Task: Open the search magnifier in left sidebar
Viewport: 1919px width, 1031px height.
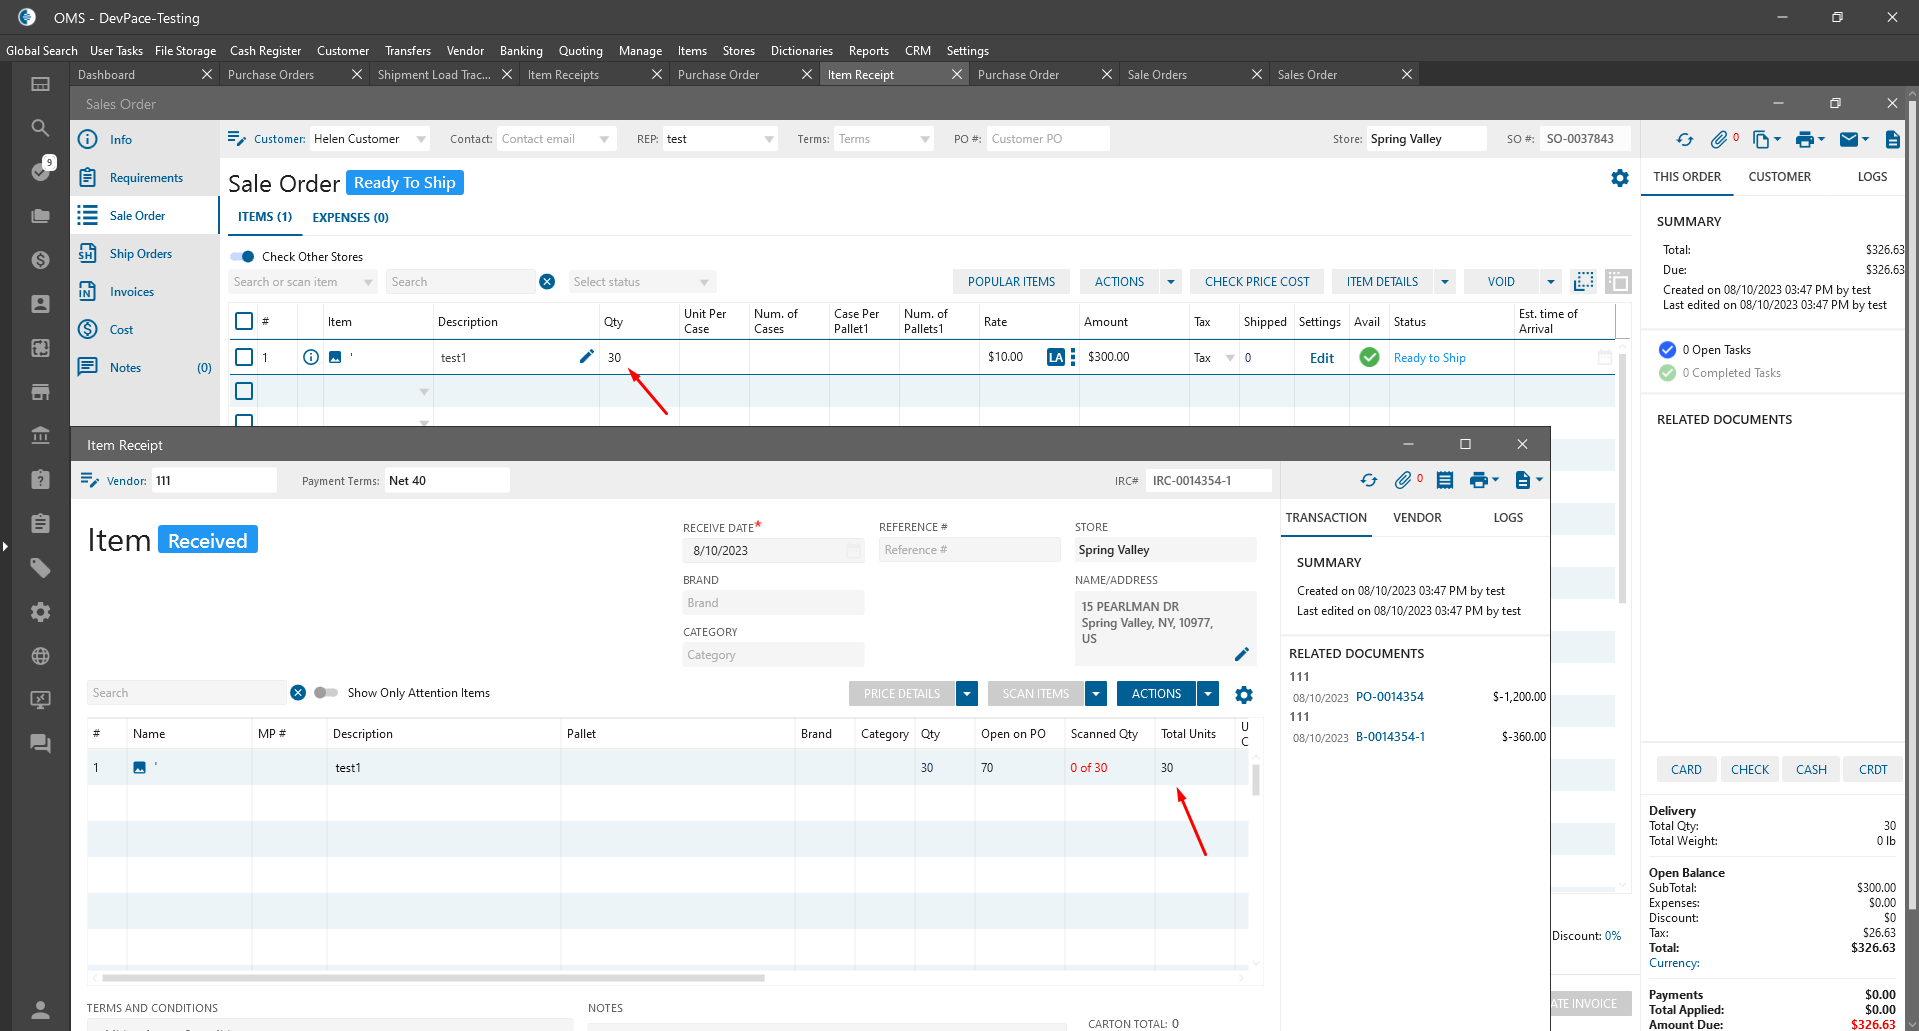Action: [40, 128]
